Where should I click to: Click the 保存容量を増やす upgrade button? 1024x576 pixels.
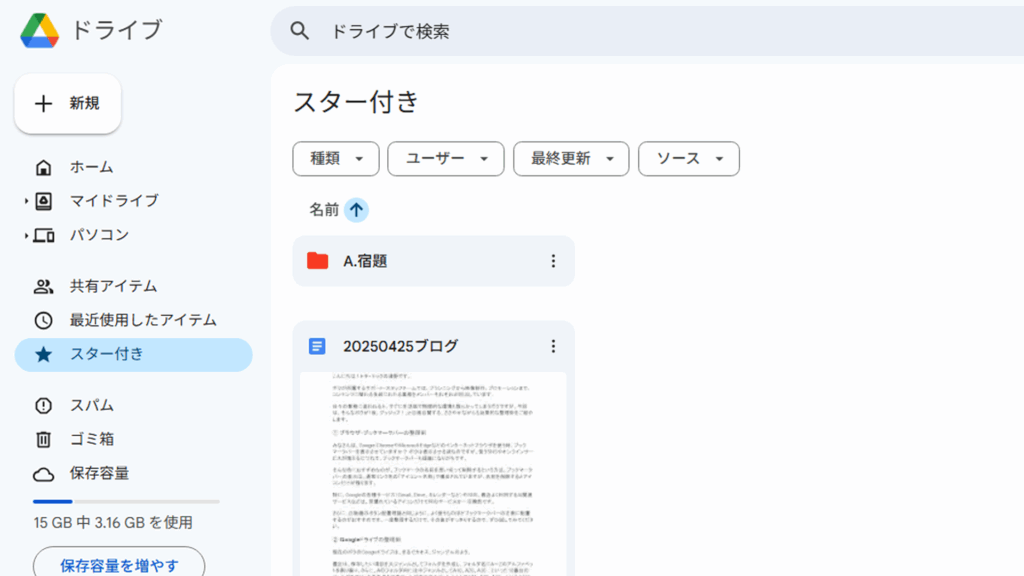118,563
